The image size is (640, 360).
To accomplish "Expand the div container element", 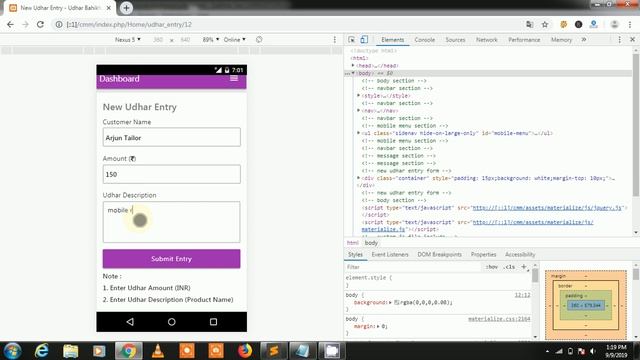I will tap(358, 178).
